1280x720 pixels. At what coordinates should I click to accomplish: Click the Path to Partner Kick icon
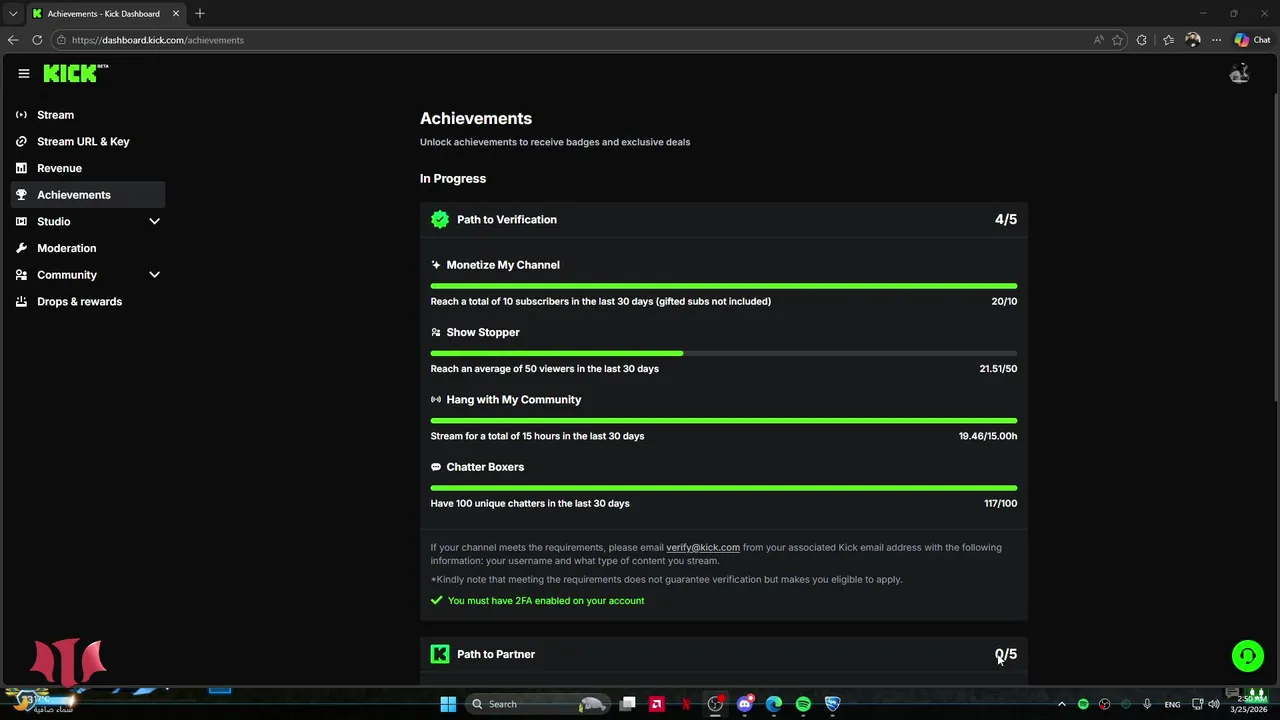[x=440, y=654]
